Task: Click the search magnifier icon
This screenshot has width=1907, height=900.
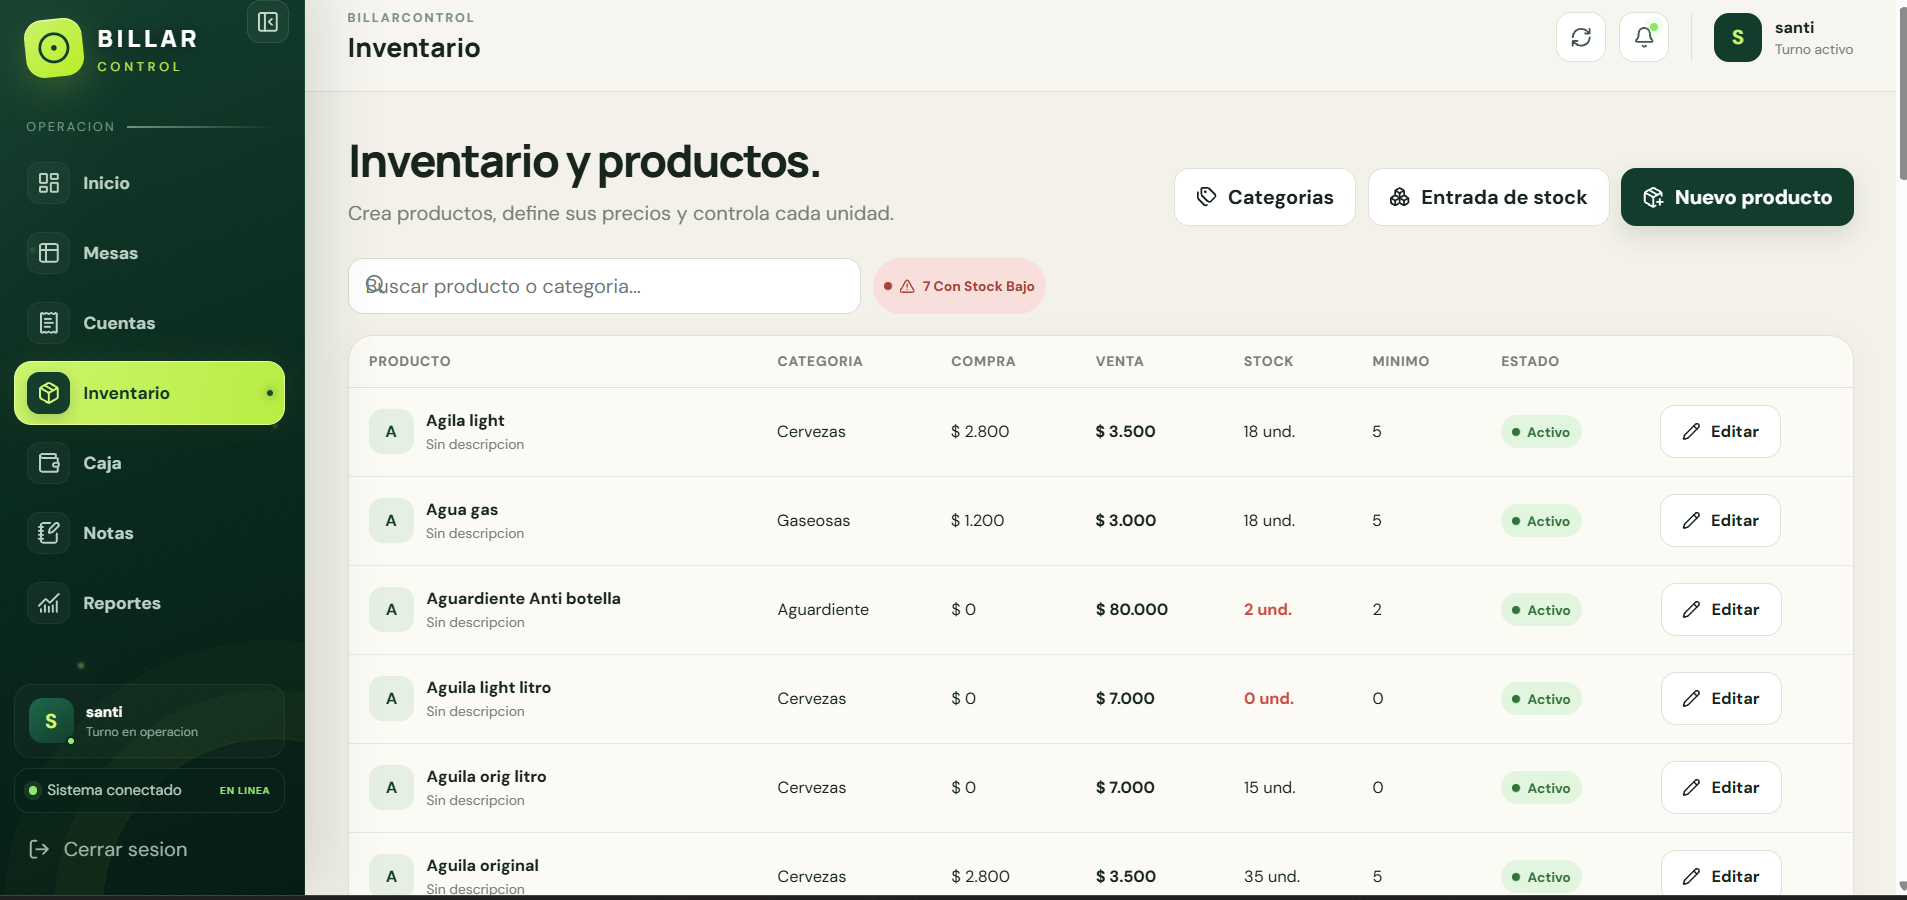Action: [375, 284]
